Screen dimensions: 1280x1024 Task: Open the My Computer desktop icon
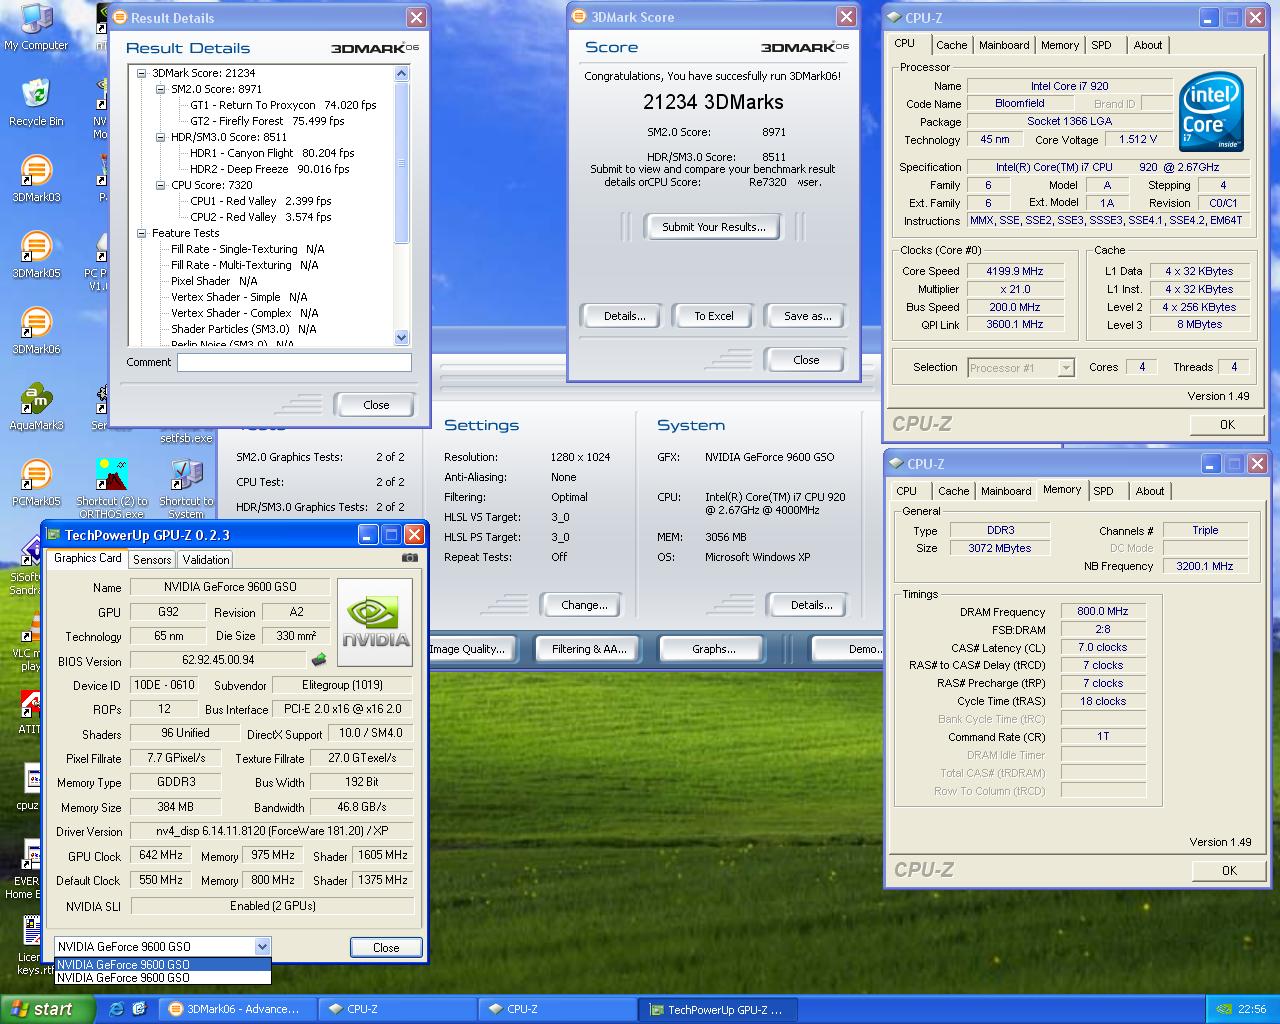click(36, 27)
